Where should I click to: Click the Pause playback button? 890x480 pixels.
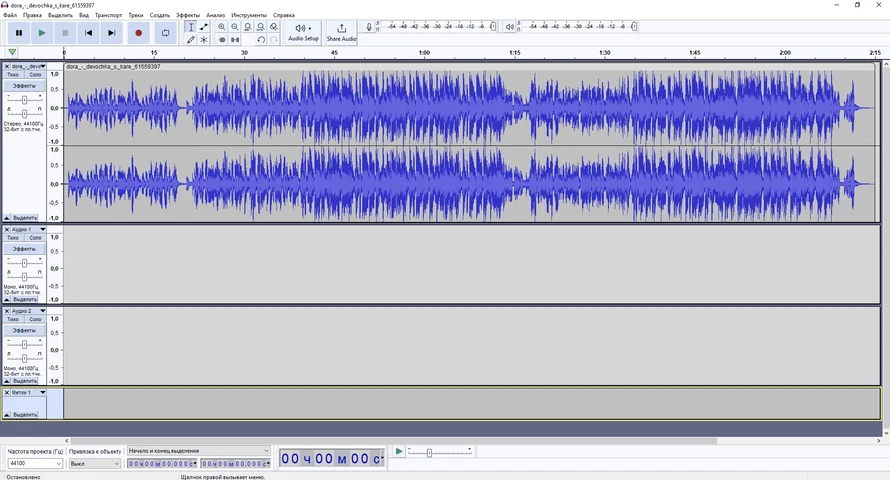pyautogui.click(x=19, y=33)
